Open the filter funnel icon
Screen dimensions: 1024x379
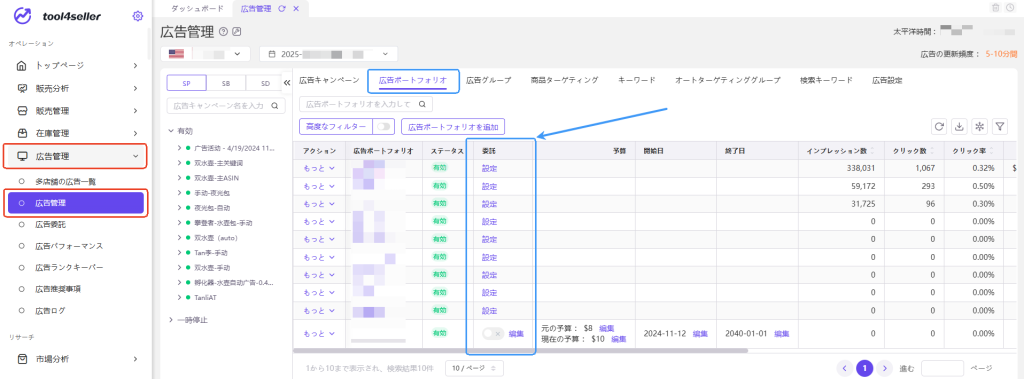[1000, 127]
